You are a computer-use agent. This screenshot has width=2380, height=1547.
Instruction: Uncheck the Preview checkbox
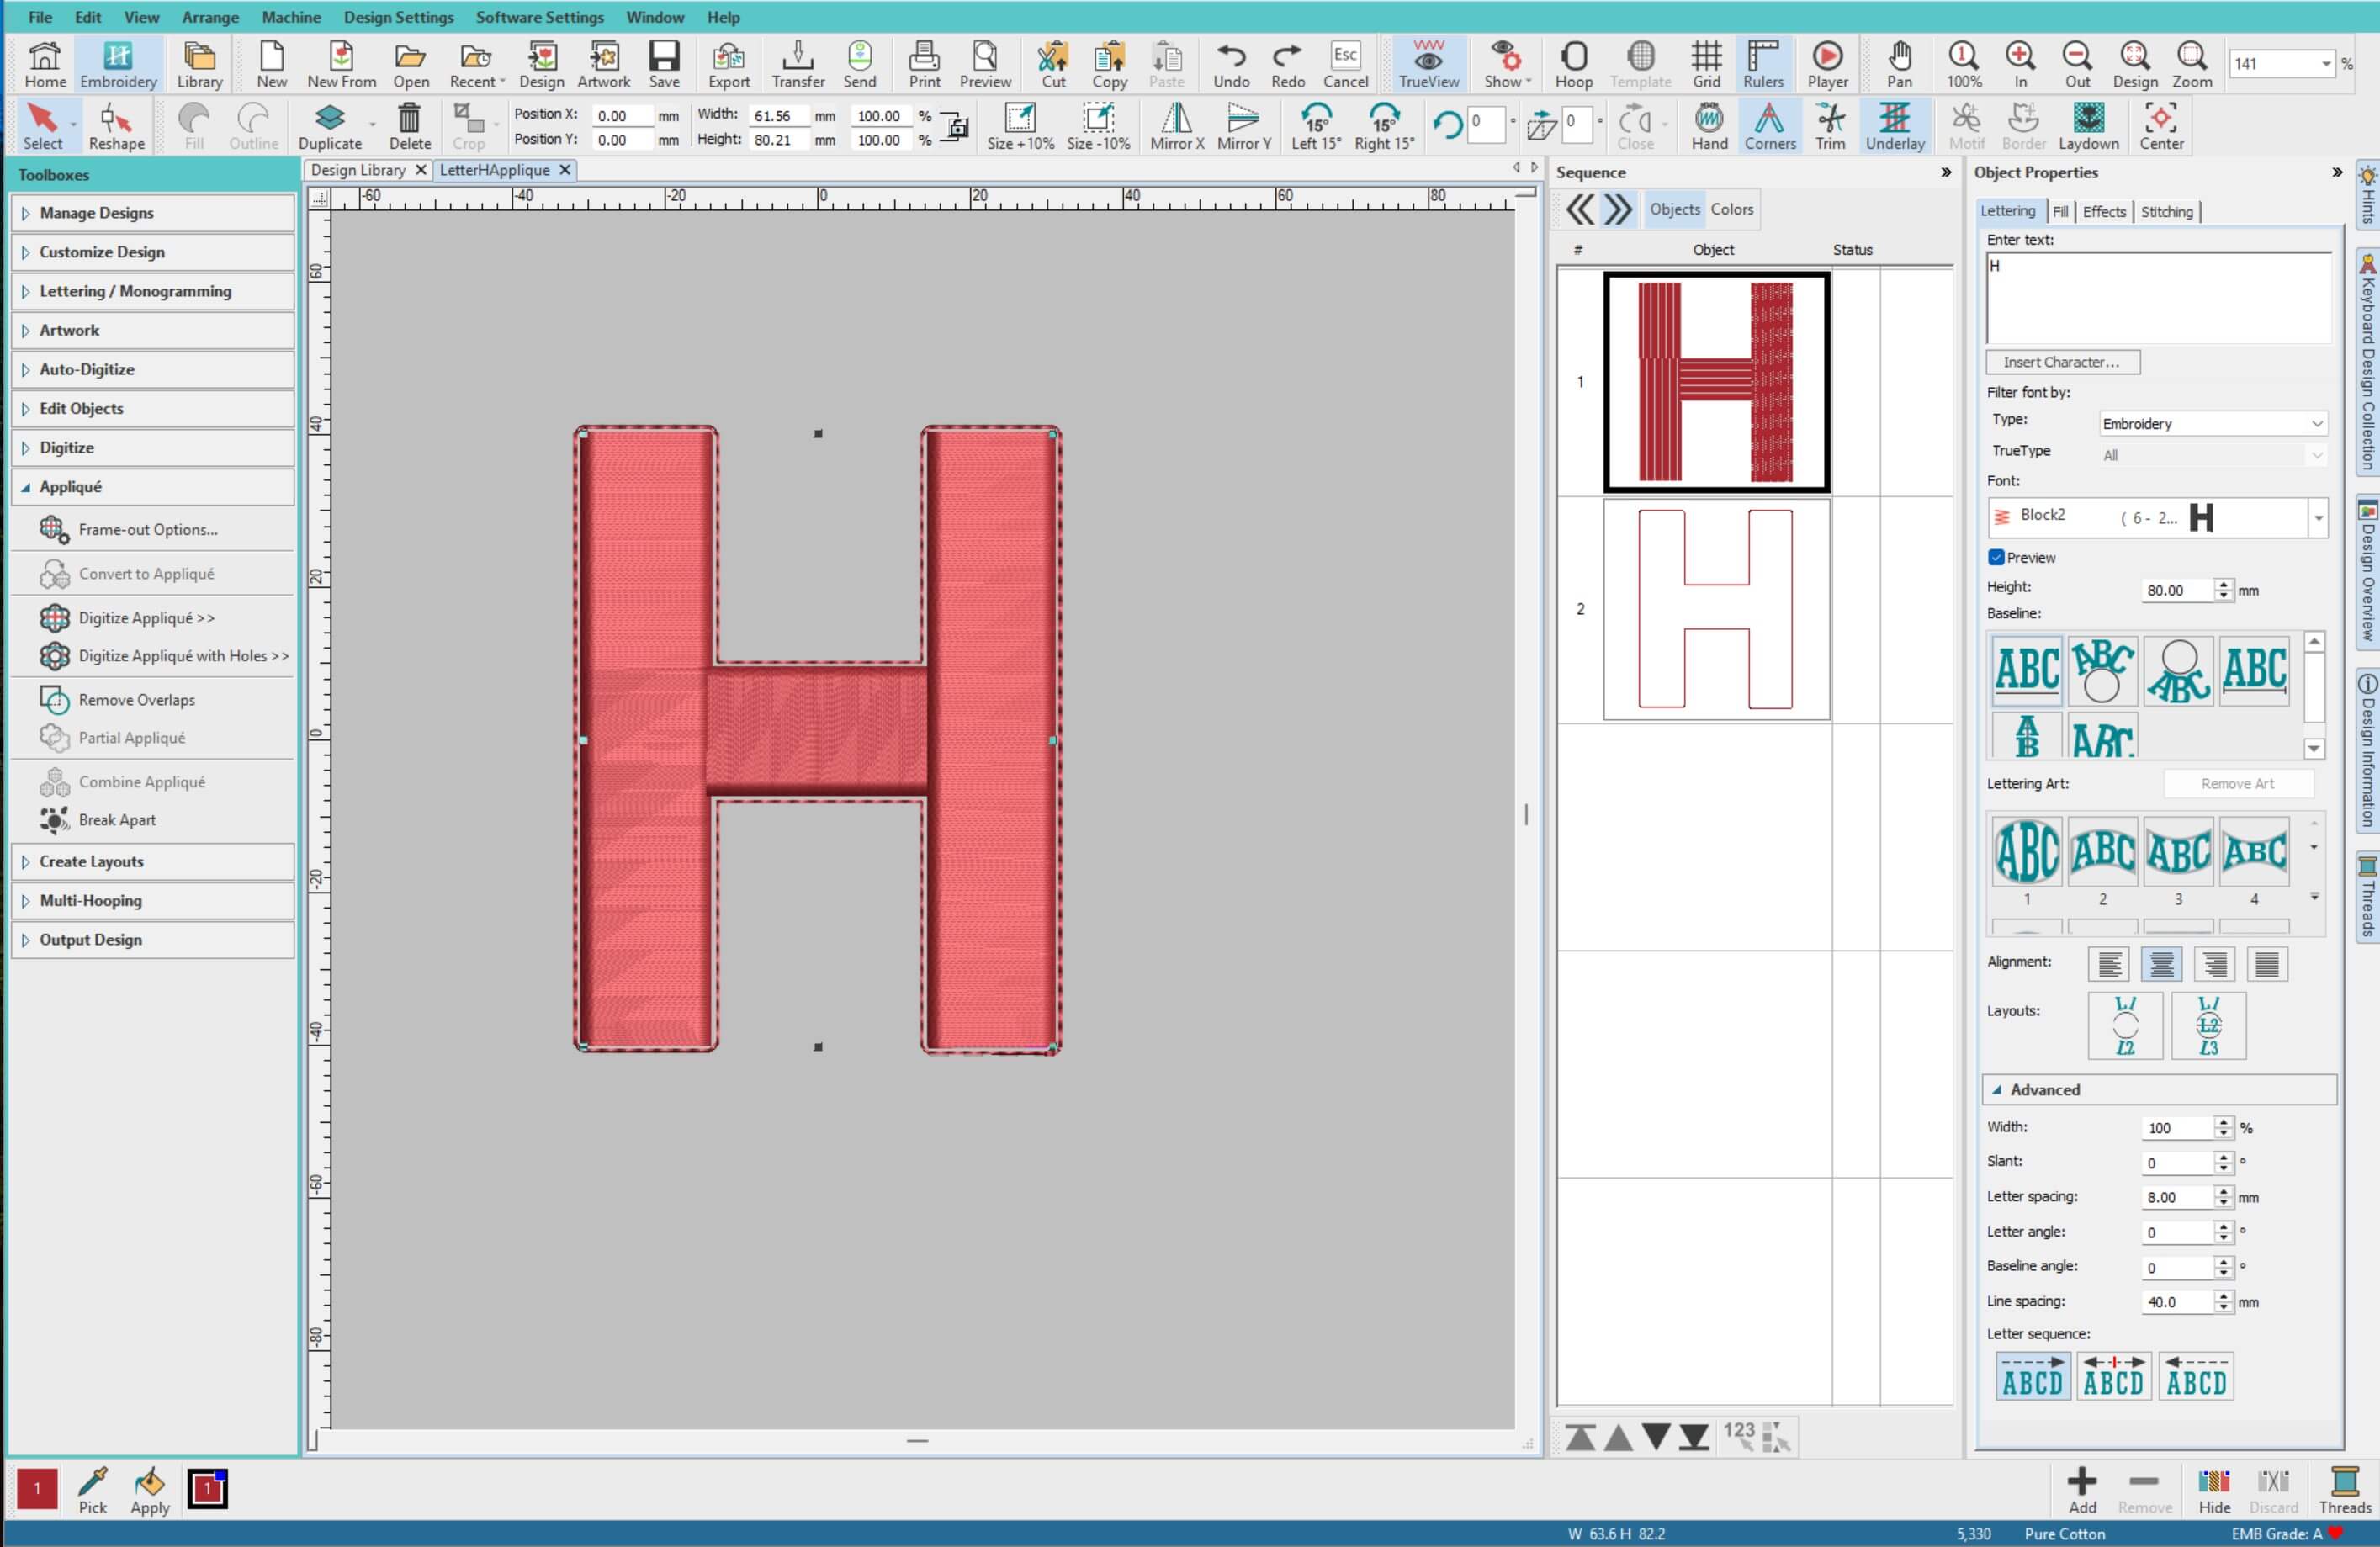tap(1996, 557)
